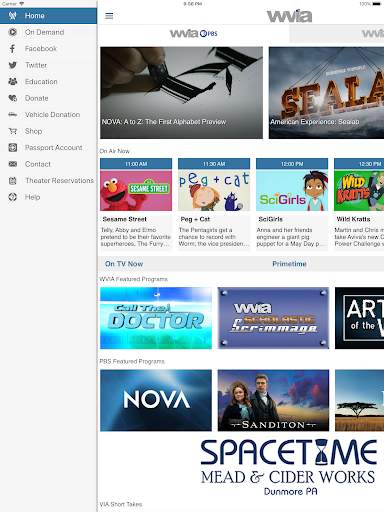Image resolution: width=384 pixels, height=512 pixels.
Task: Click the 11:30 AM time label
Action: [214, 164]
